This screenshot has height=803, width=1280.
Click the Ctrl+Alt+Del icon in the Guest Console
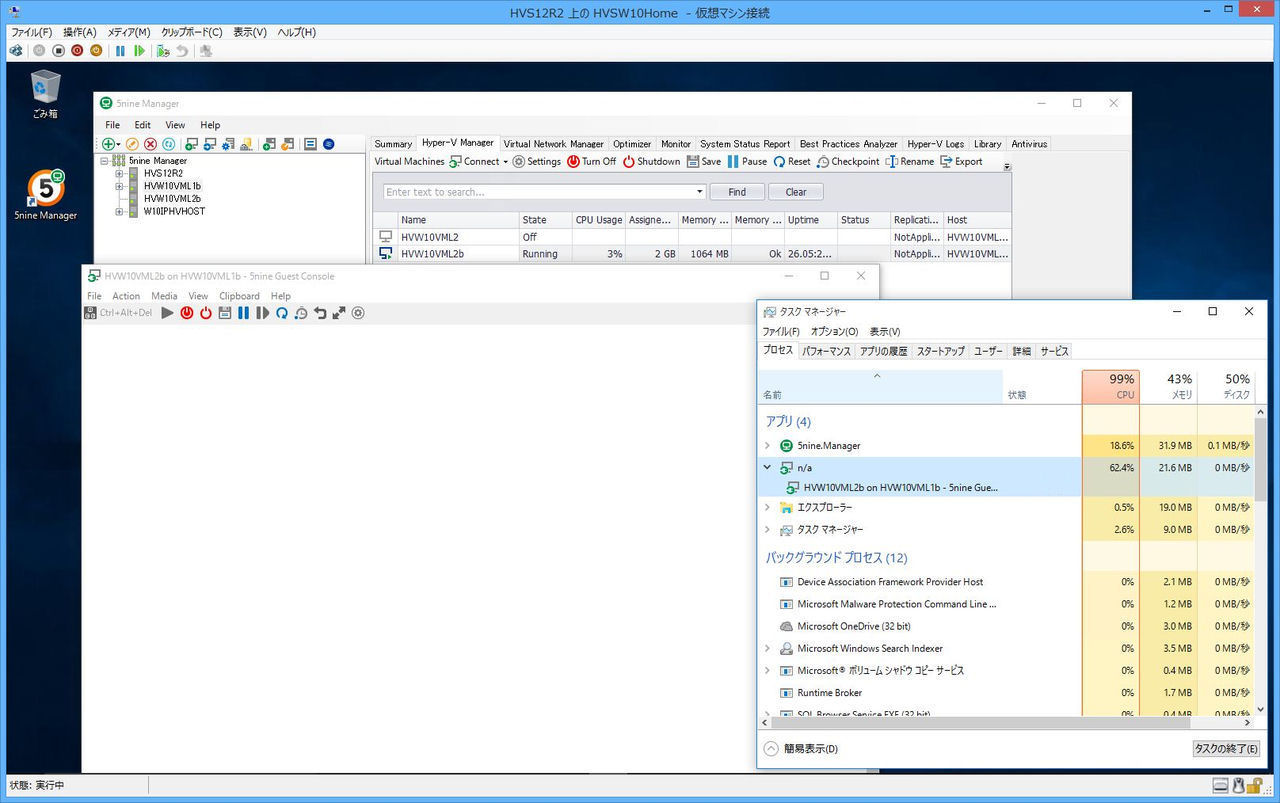pos(91,313)
